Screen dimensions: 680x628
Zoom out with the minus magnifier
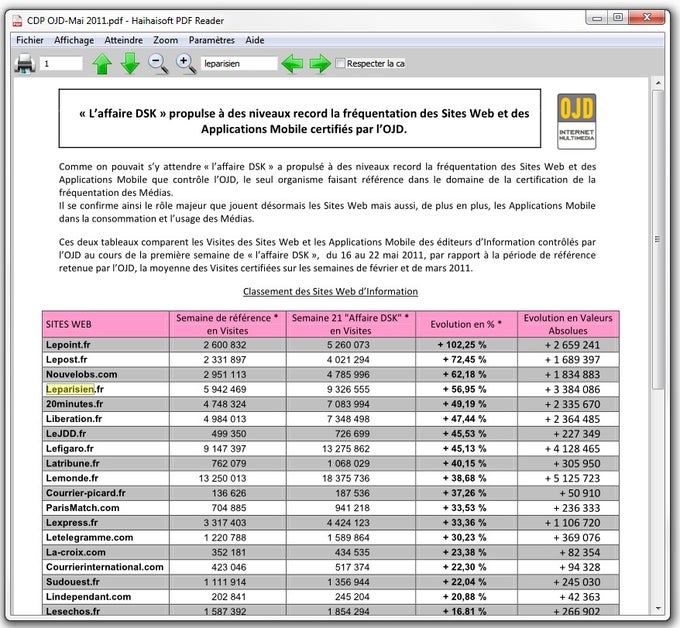pyautogui.click(x=158, y=64)
